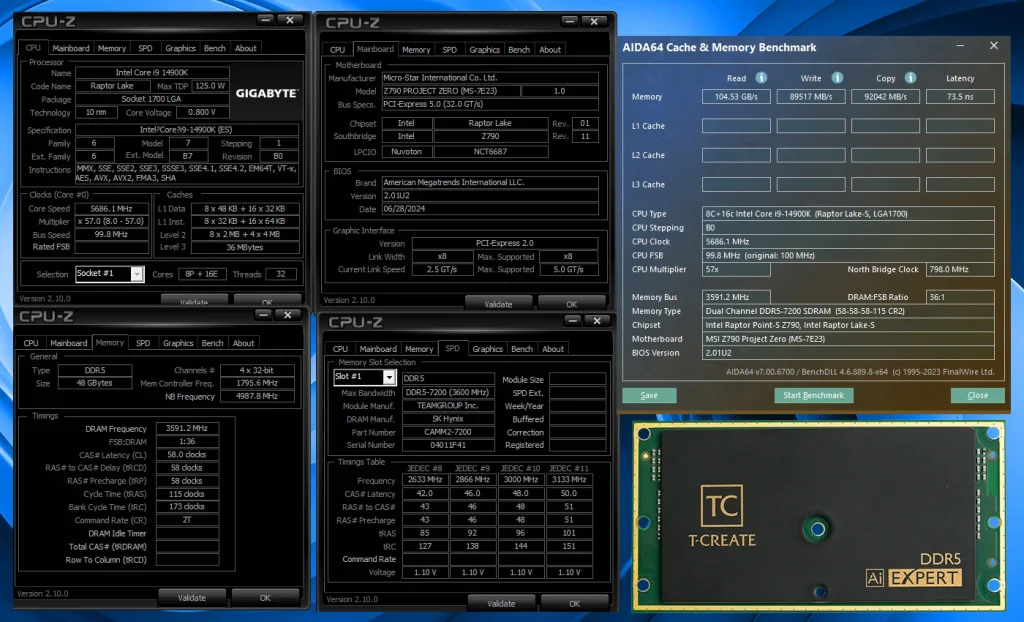Click the Memory Read 104.53 GB/s field
This screenshot has width=1024, height=622.
click(x=736, y=97)
